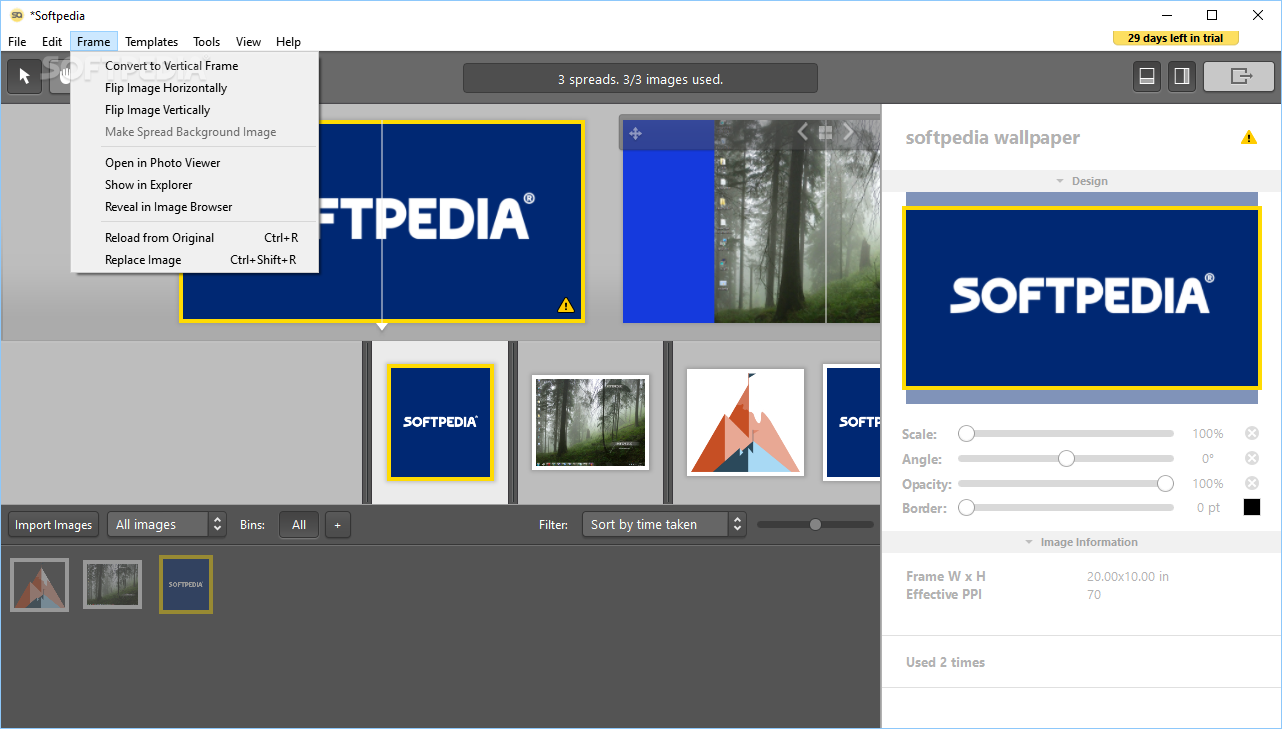Click the 20.00x10.00 in frame size value
The width and height of the screenshot is (1282, 729).
[1128, 576]
